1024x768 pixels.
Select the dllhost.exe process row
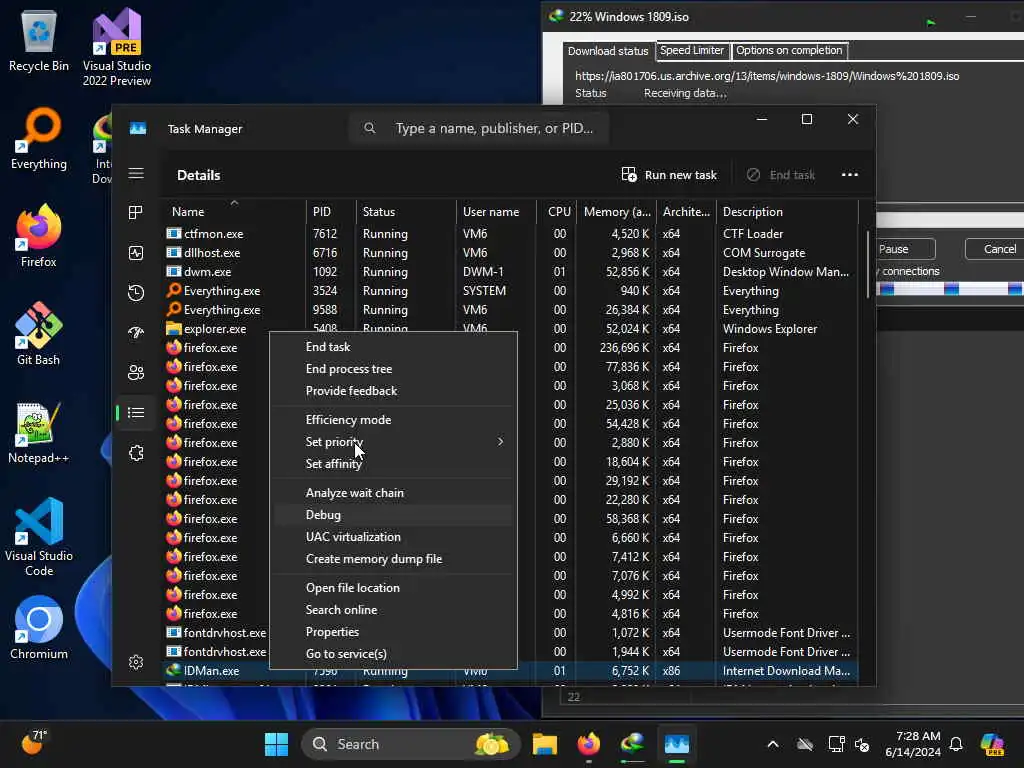coord(511,253)
